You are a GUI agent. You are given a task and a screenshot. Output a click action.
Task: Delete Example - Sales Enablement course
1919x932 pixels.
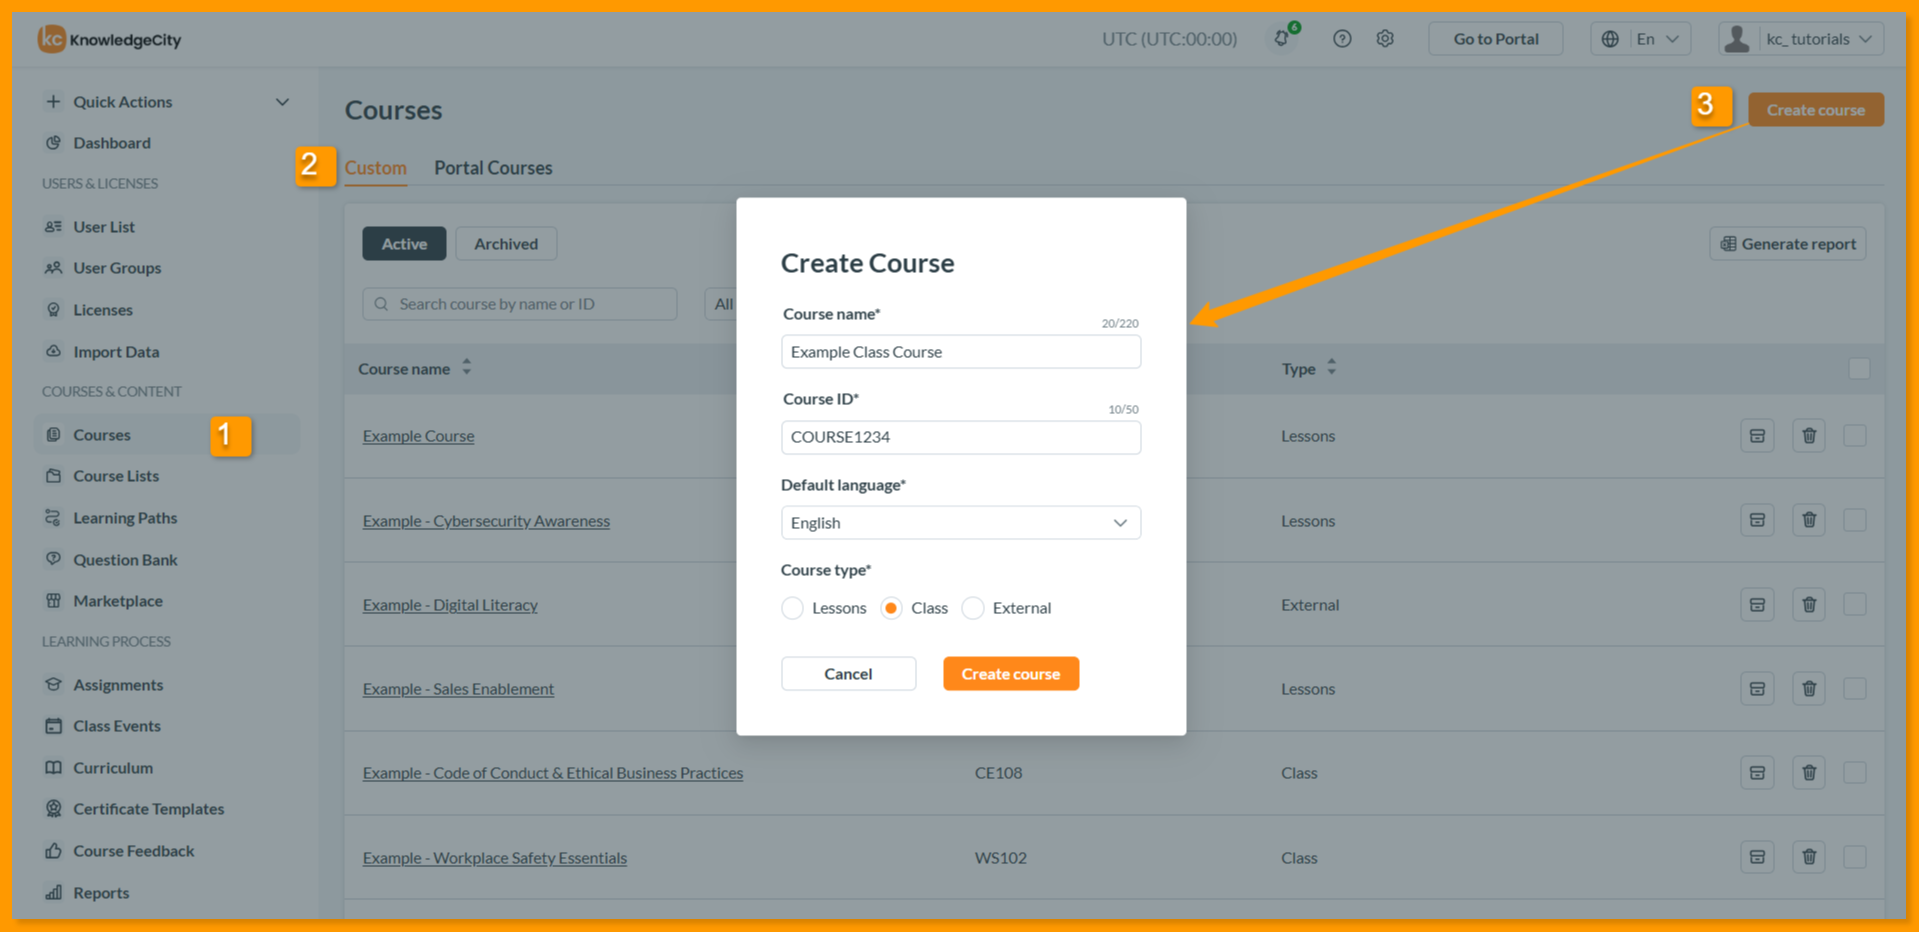[x=1809, y=689]
